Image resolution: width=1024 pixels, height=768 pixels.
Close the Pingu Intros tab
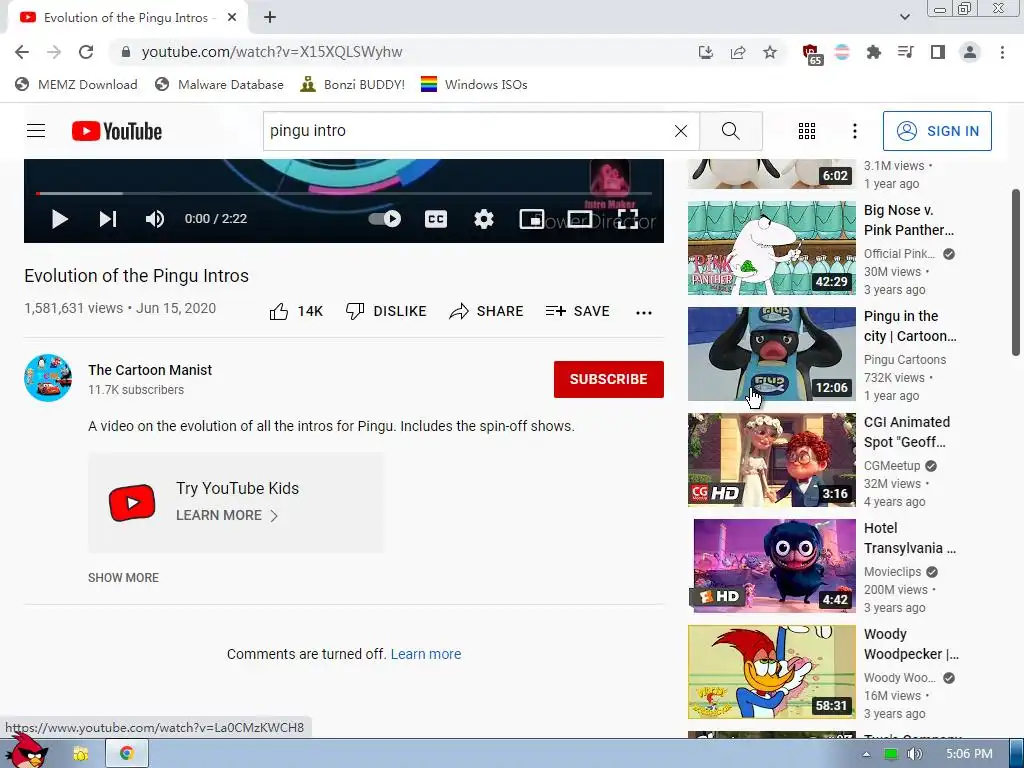coord(232,18)
